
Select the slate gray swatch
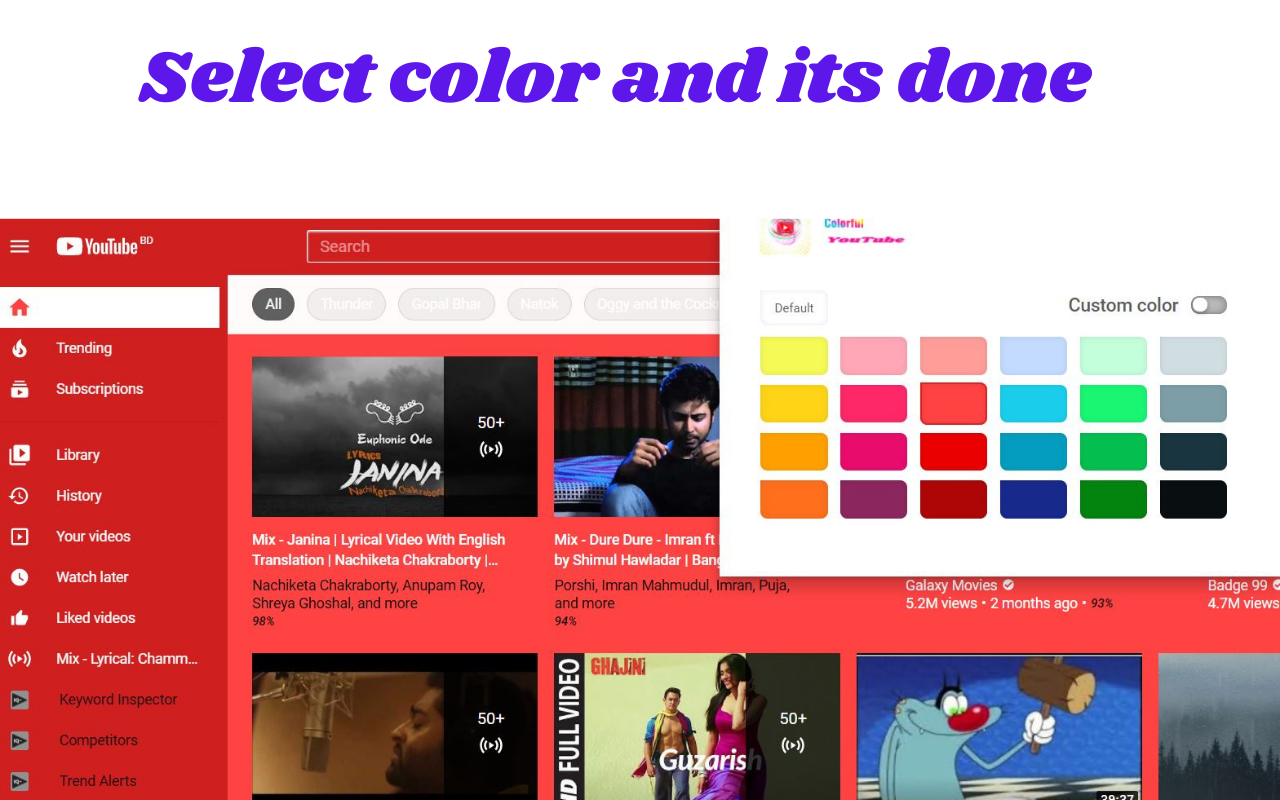(1194, 404)
